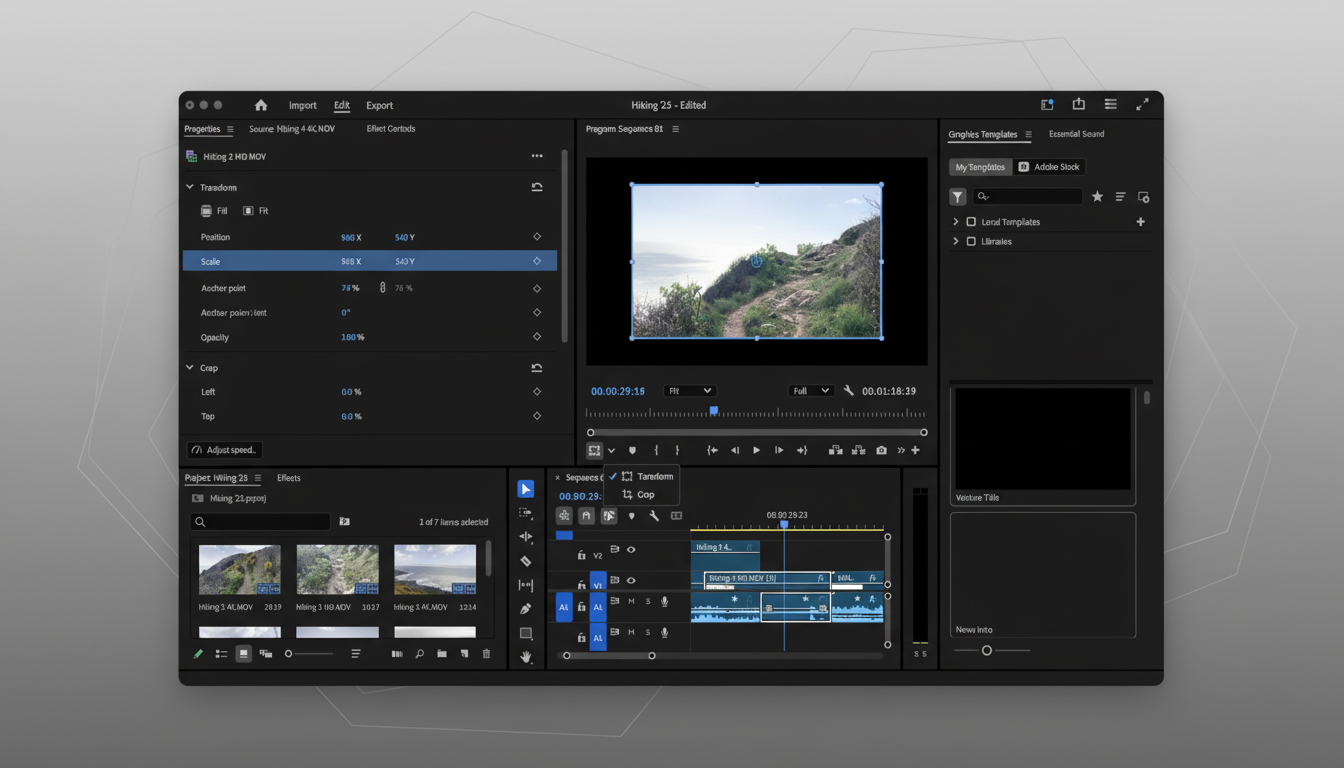1344x768 pixels.
Task: Open the wrench settings icon below the Program monitor
Action: pyautogui.click(x=850, y=391)
